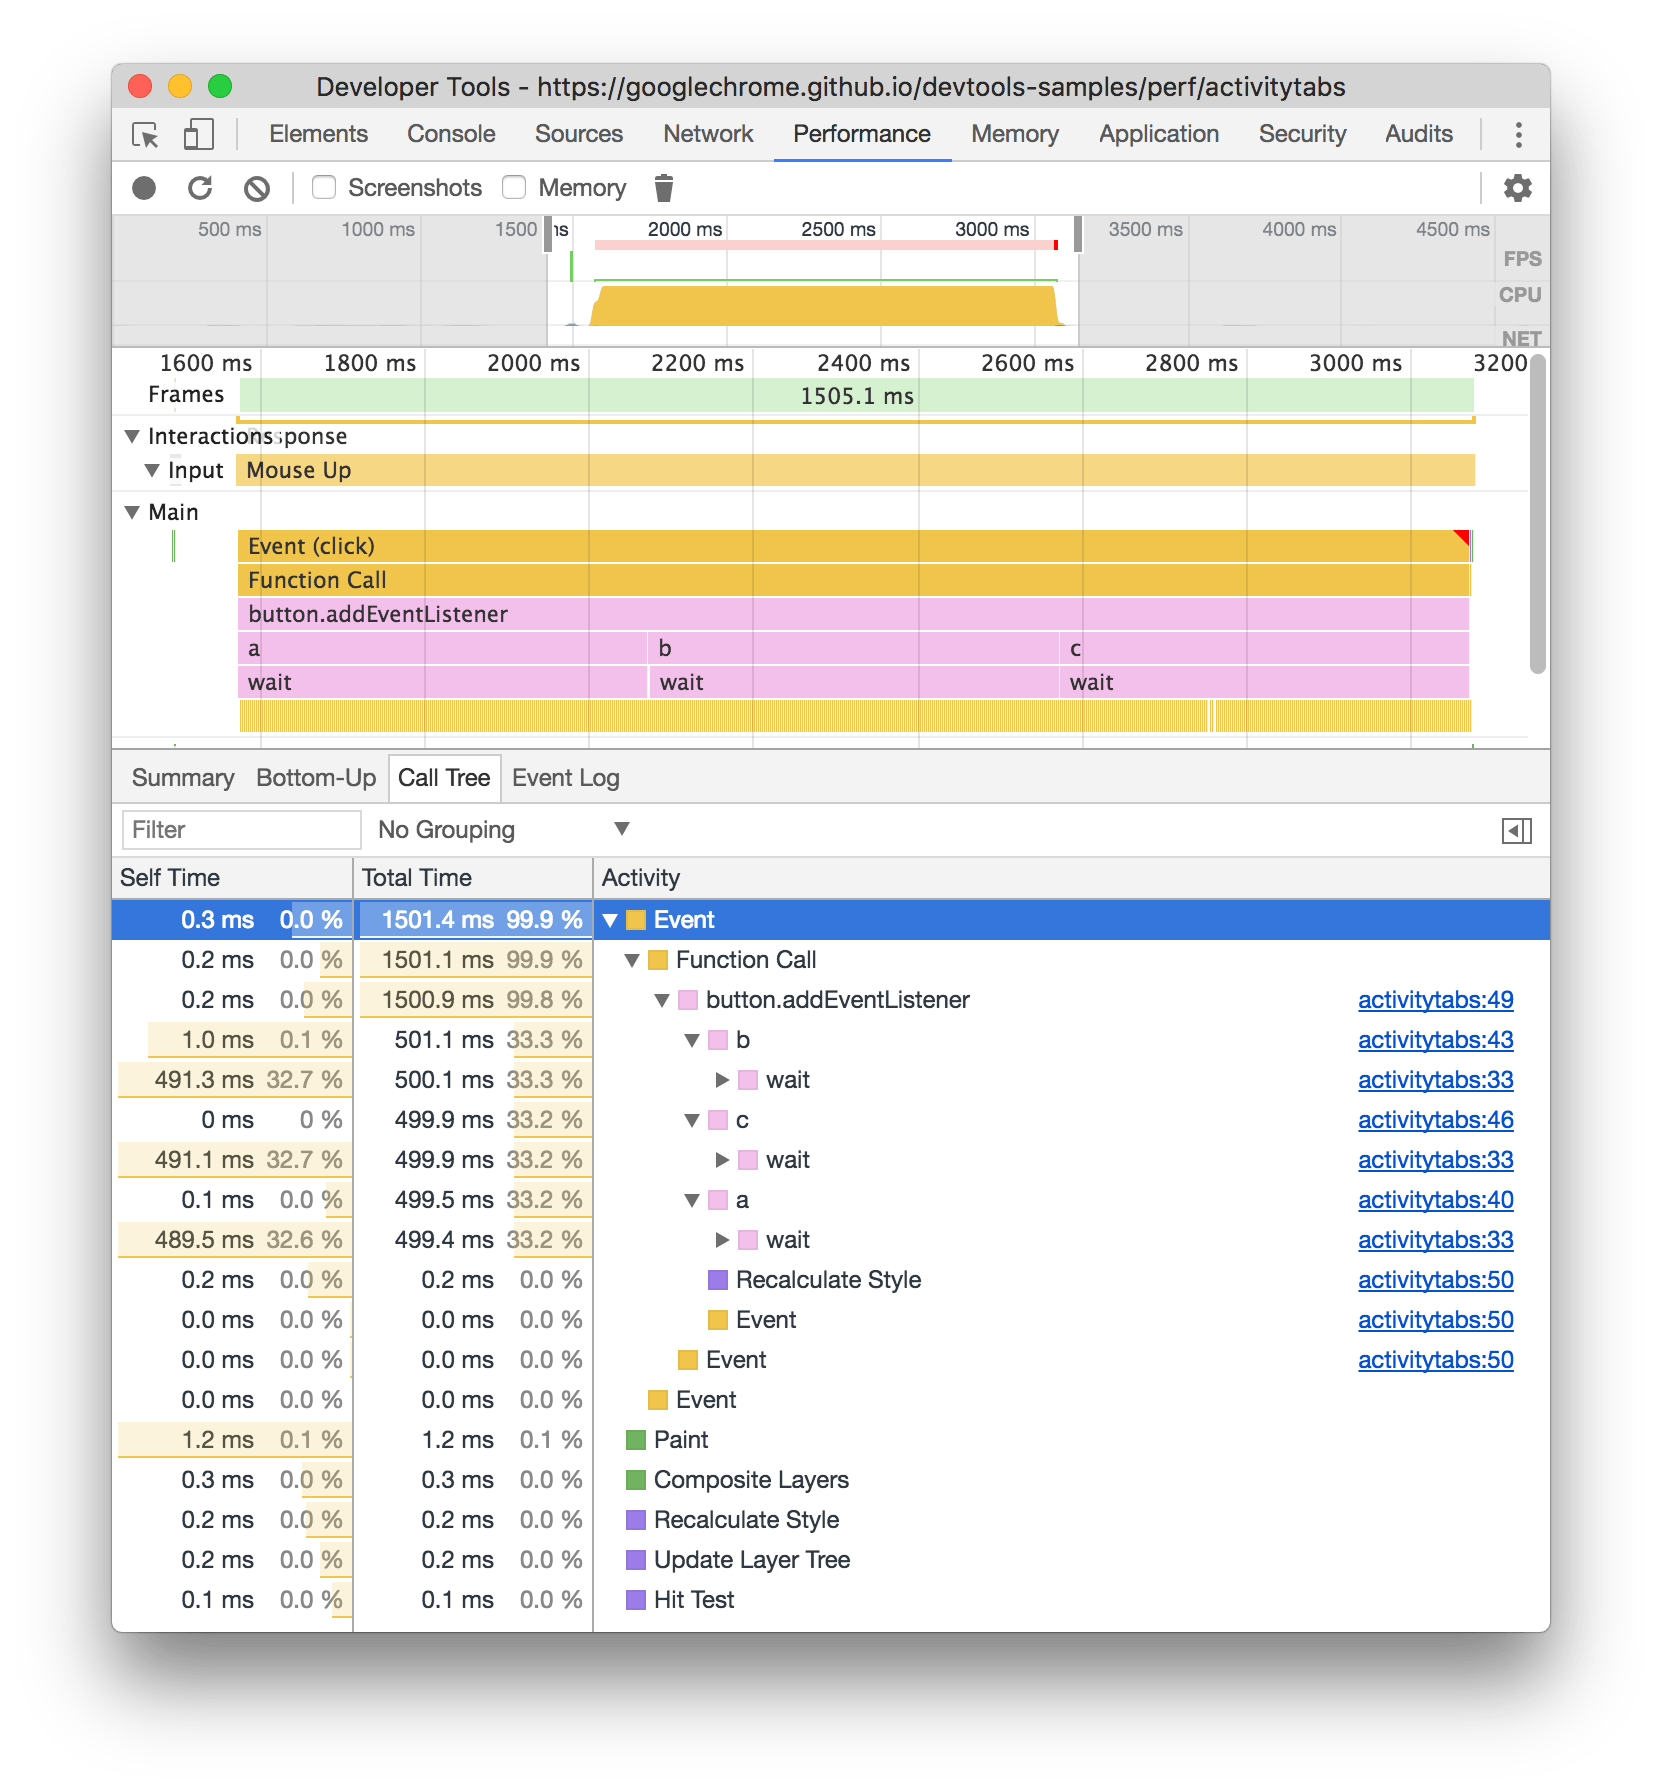Click inside the Filter input field
Image resolution: width=1662 pixels, height=1792 pixels.
[240, 829]
